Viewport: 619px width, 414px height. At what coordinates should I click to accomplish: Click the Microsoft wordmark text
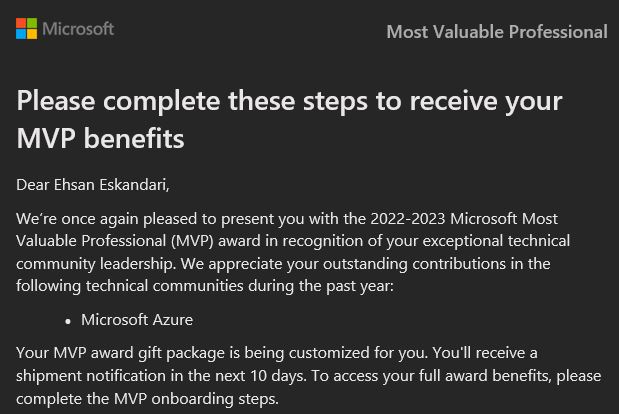pyautogui.click(x=78, y=29)
